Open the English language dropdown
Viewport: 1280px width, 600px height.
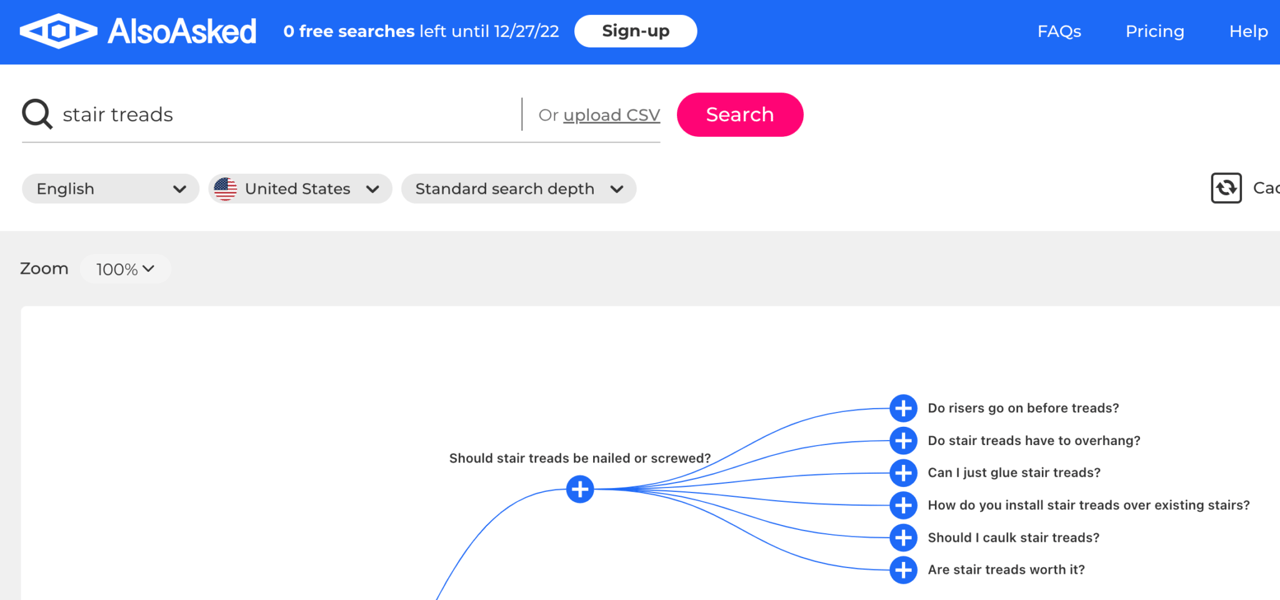click(110, 188)
